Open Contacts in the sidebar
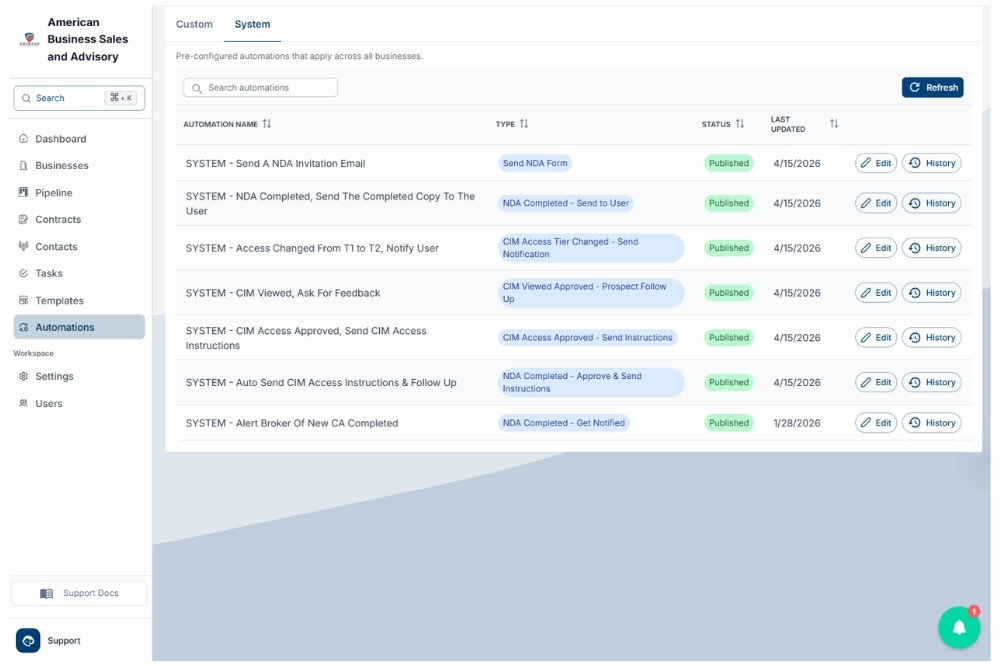Image resolution: width=1000 pixels, height=666 pixels. click(79, 246)
